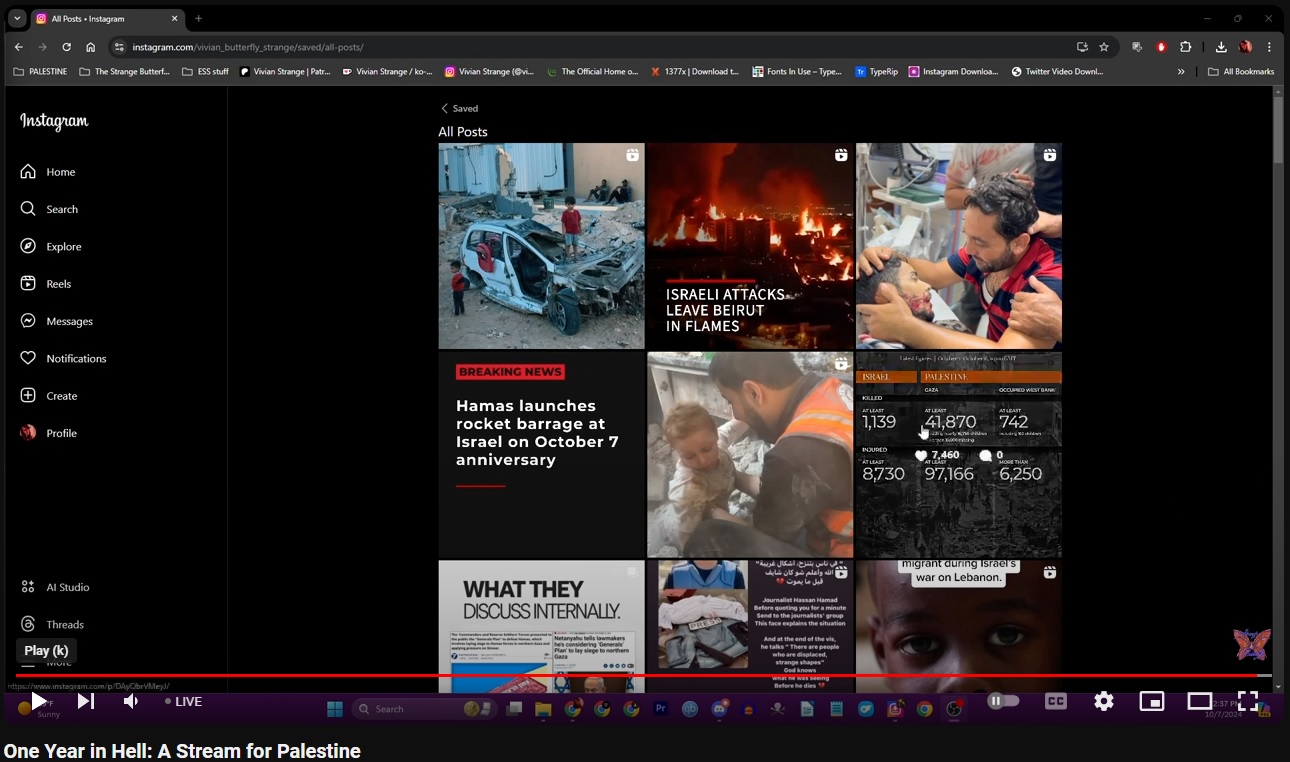
Task: Click Create new post icon
Action: pyautogui.click(x=28, y=396)
